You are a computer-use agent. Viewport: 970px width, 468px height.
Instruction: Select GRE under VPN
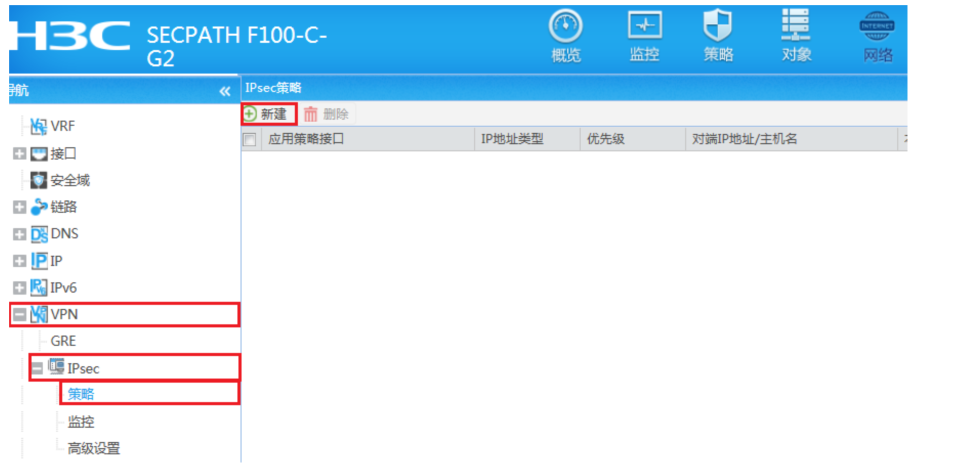64,341
